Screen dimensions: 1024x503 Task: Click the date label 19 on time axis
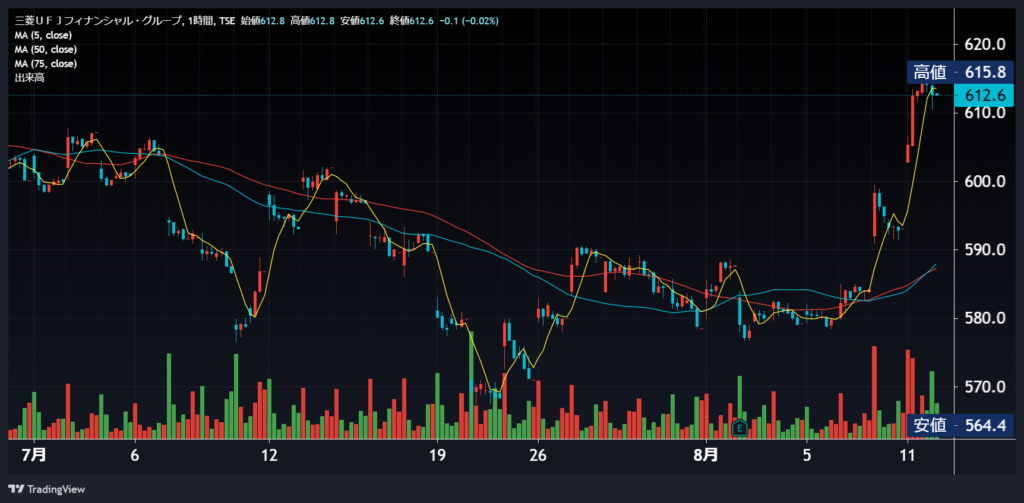tap(437, 455)
